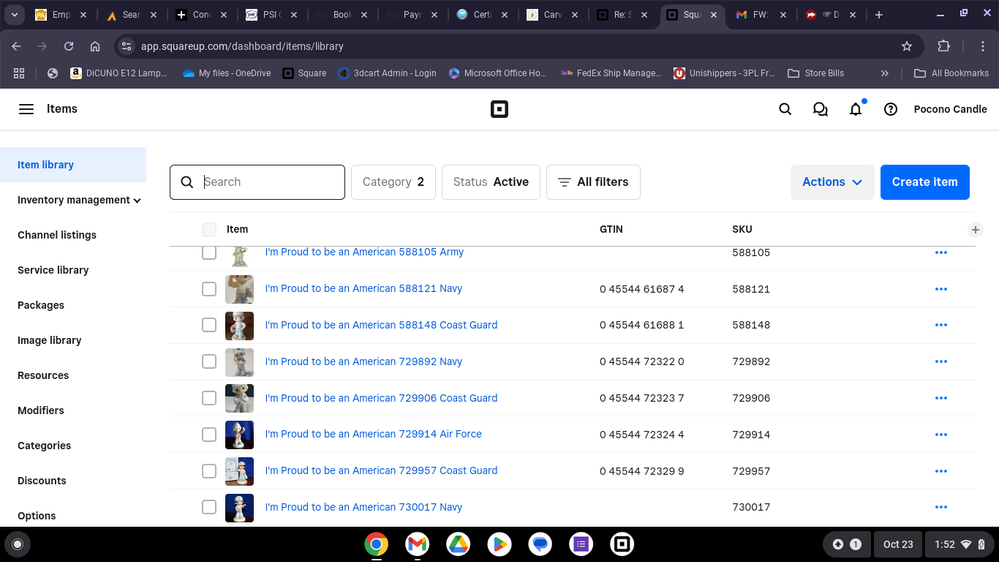Toggle the select-all items checkbox
The image size is (999, 562).
pyautogui.click(x=209, y=230)
